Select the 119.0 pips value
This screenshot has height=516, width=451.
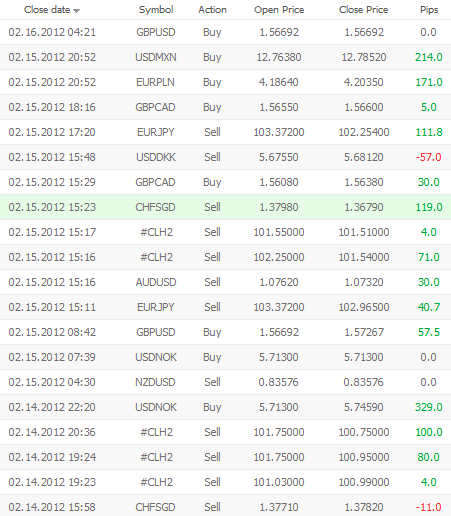pos(429,207)
